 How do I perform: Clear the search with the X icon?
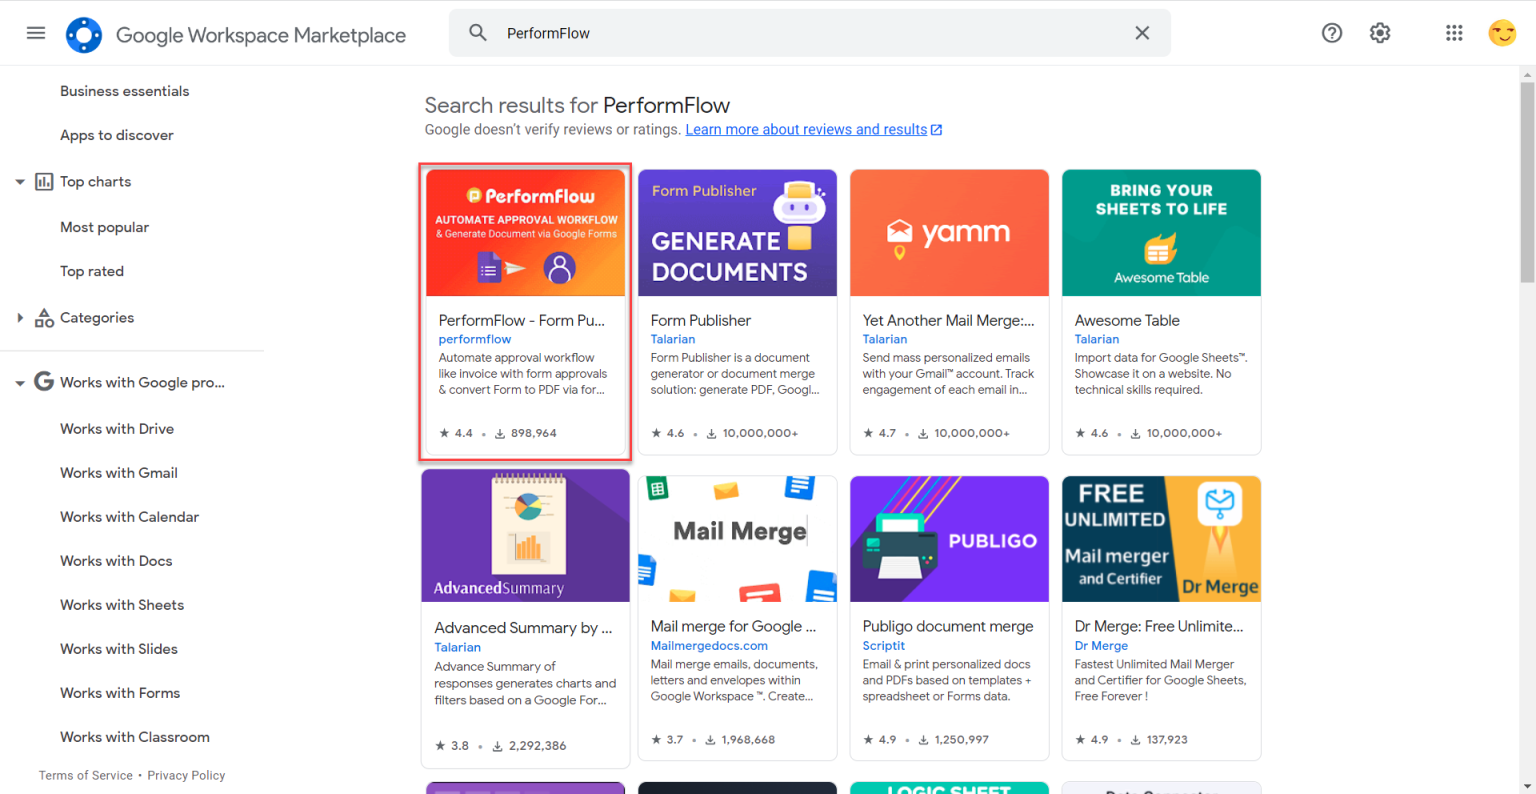tap(1142, 33)
